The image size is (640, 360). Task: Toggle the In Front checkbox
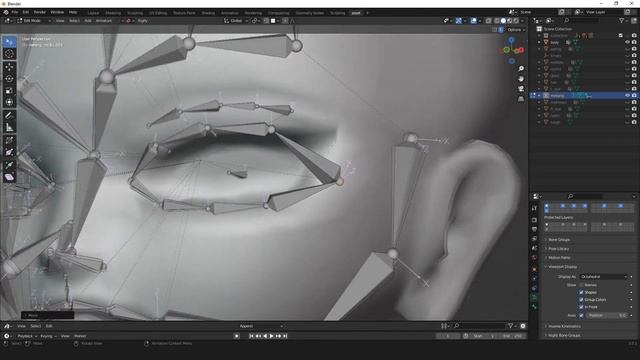coord(581,307)
